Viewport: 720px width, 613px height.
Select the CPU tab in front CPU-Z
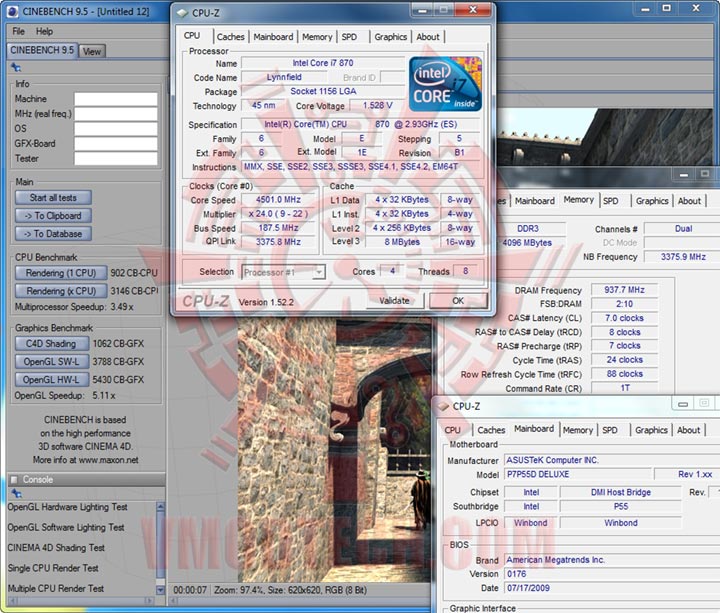(192, 35)
